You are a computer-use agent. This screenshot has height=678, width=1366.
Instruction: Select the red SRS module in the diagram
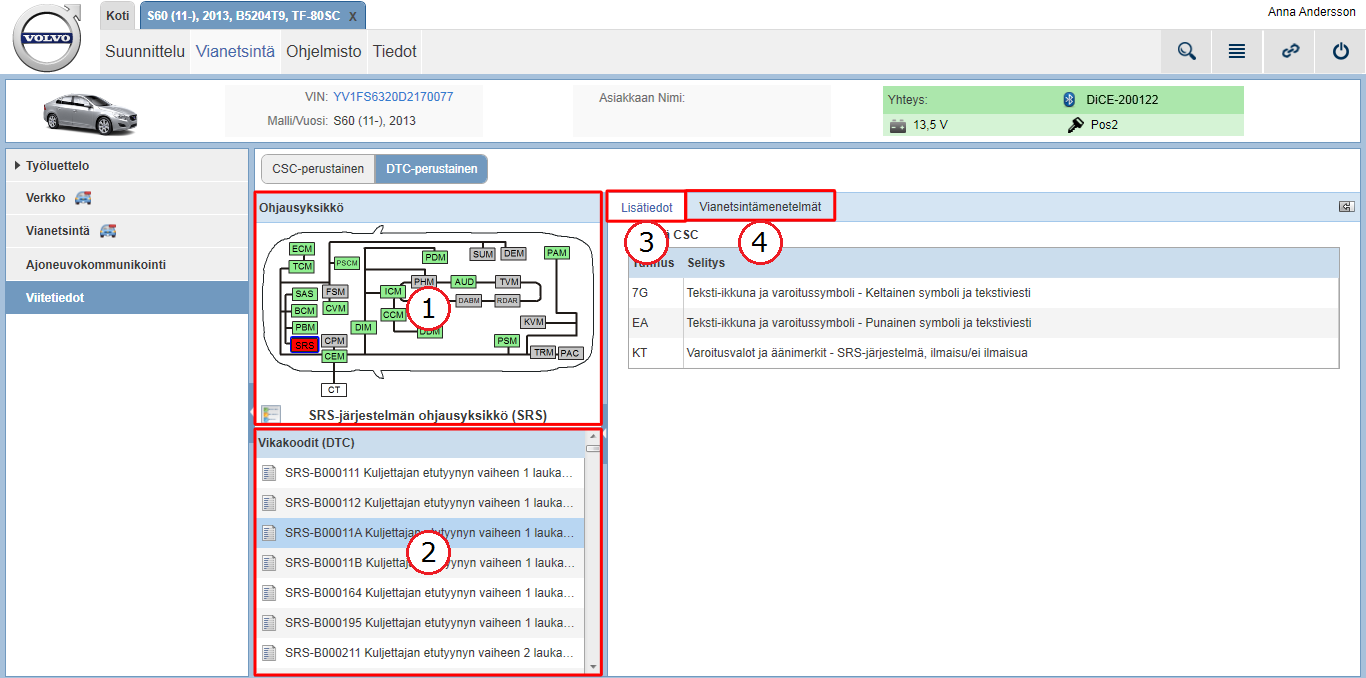[x=305, y=345]
